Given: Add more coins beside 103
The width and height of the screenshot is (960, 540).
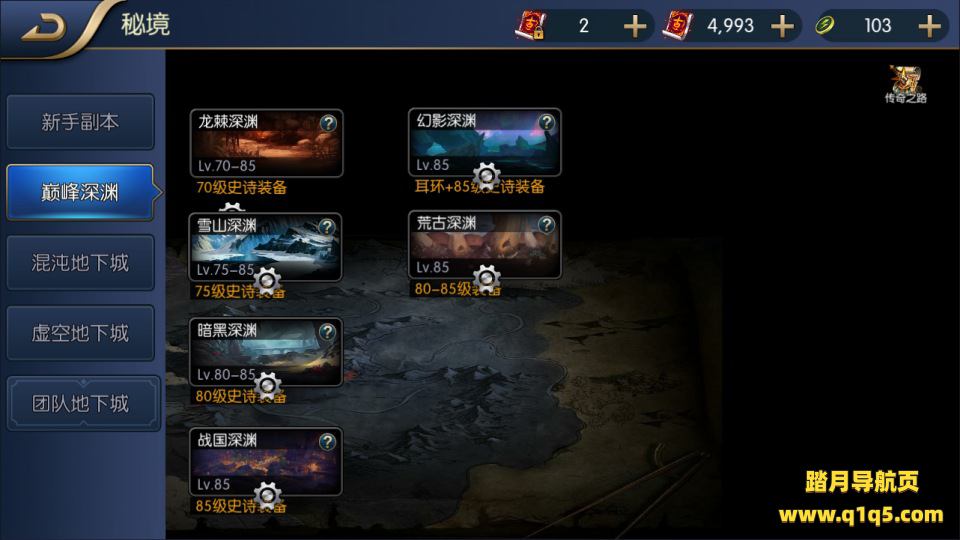Looking at the screenshot, I should coord(930,26).
